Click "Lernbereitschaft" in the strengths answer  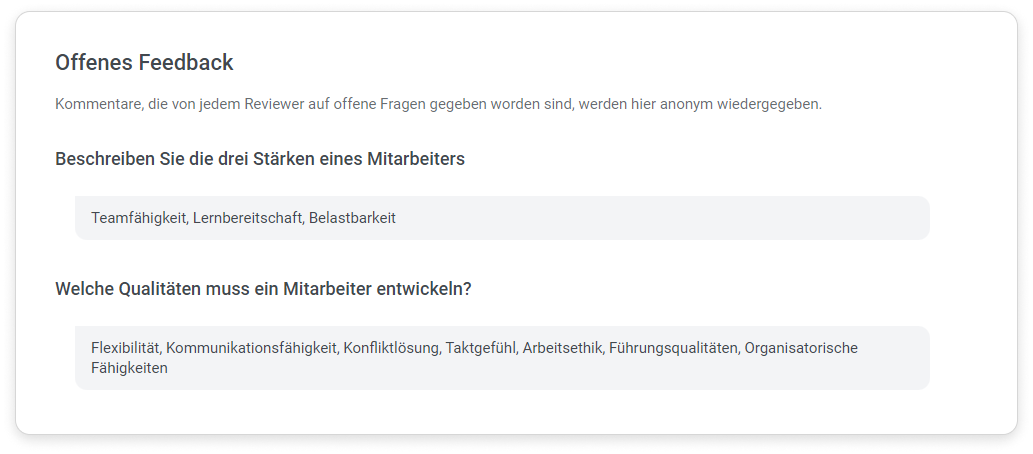click(x=249, y=218)
